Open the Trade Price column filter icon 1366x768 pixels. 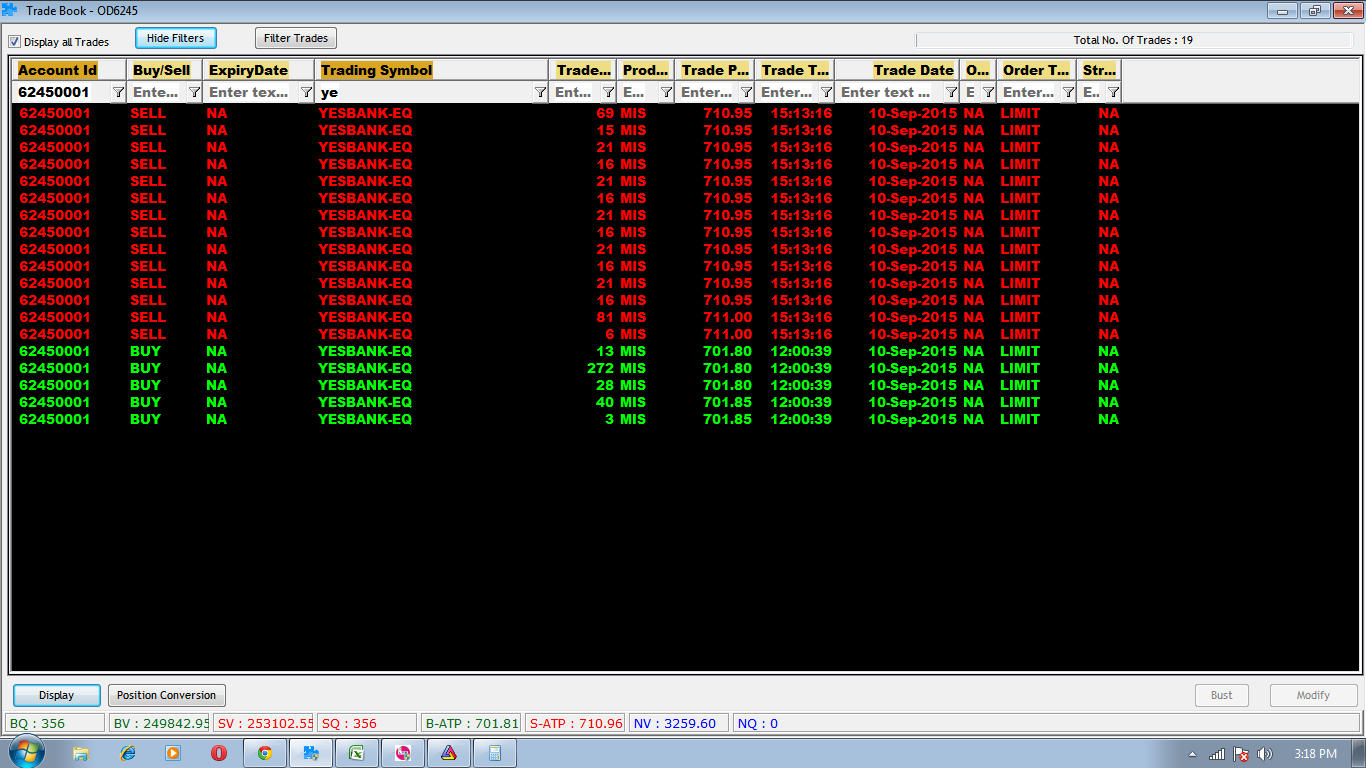746,92
